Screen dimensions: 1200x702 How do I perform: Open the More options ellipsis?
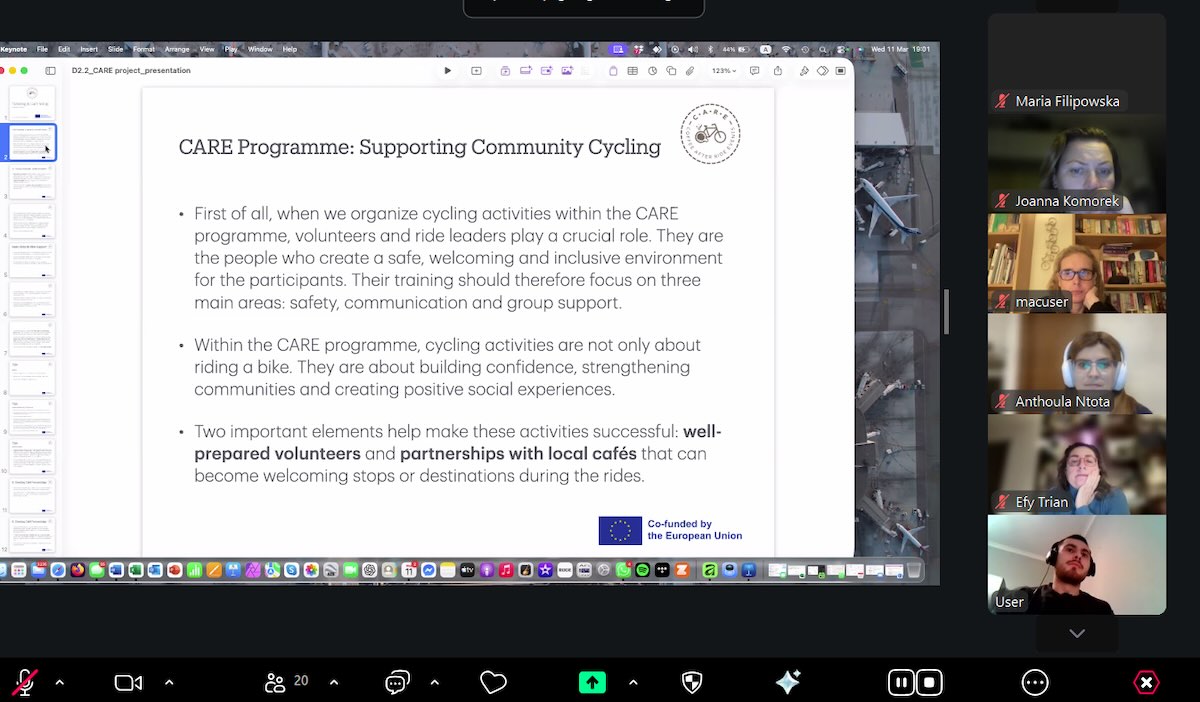(x=1035, y=683)
